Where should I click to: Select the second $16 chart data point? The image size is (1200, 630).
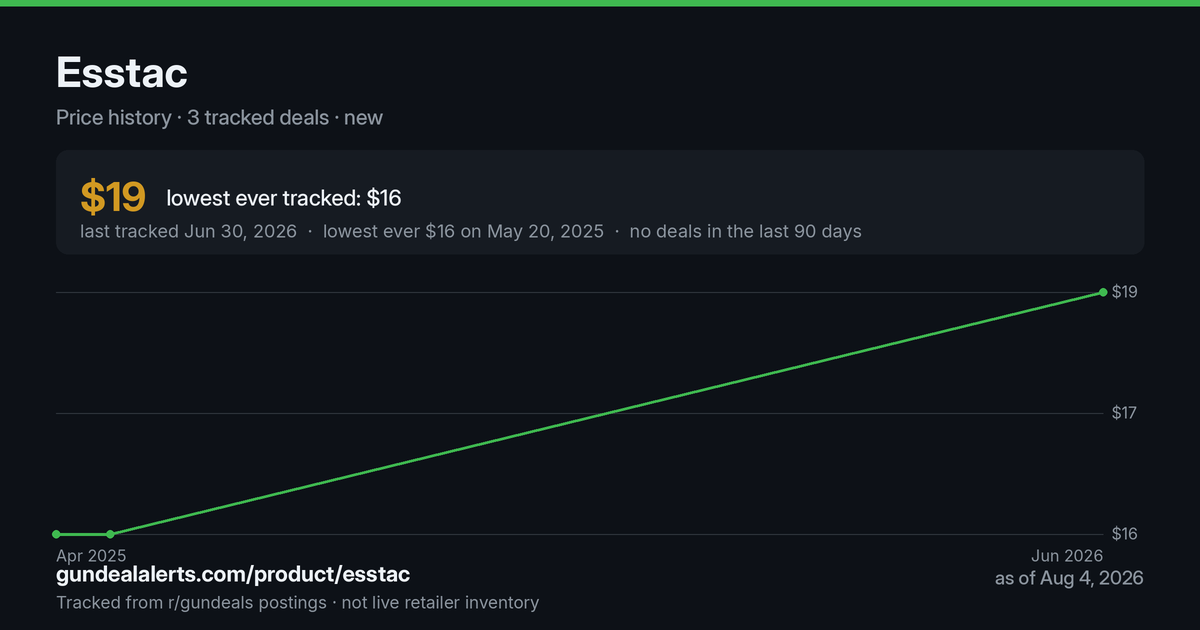pos(110,534)
